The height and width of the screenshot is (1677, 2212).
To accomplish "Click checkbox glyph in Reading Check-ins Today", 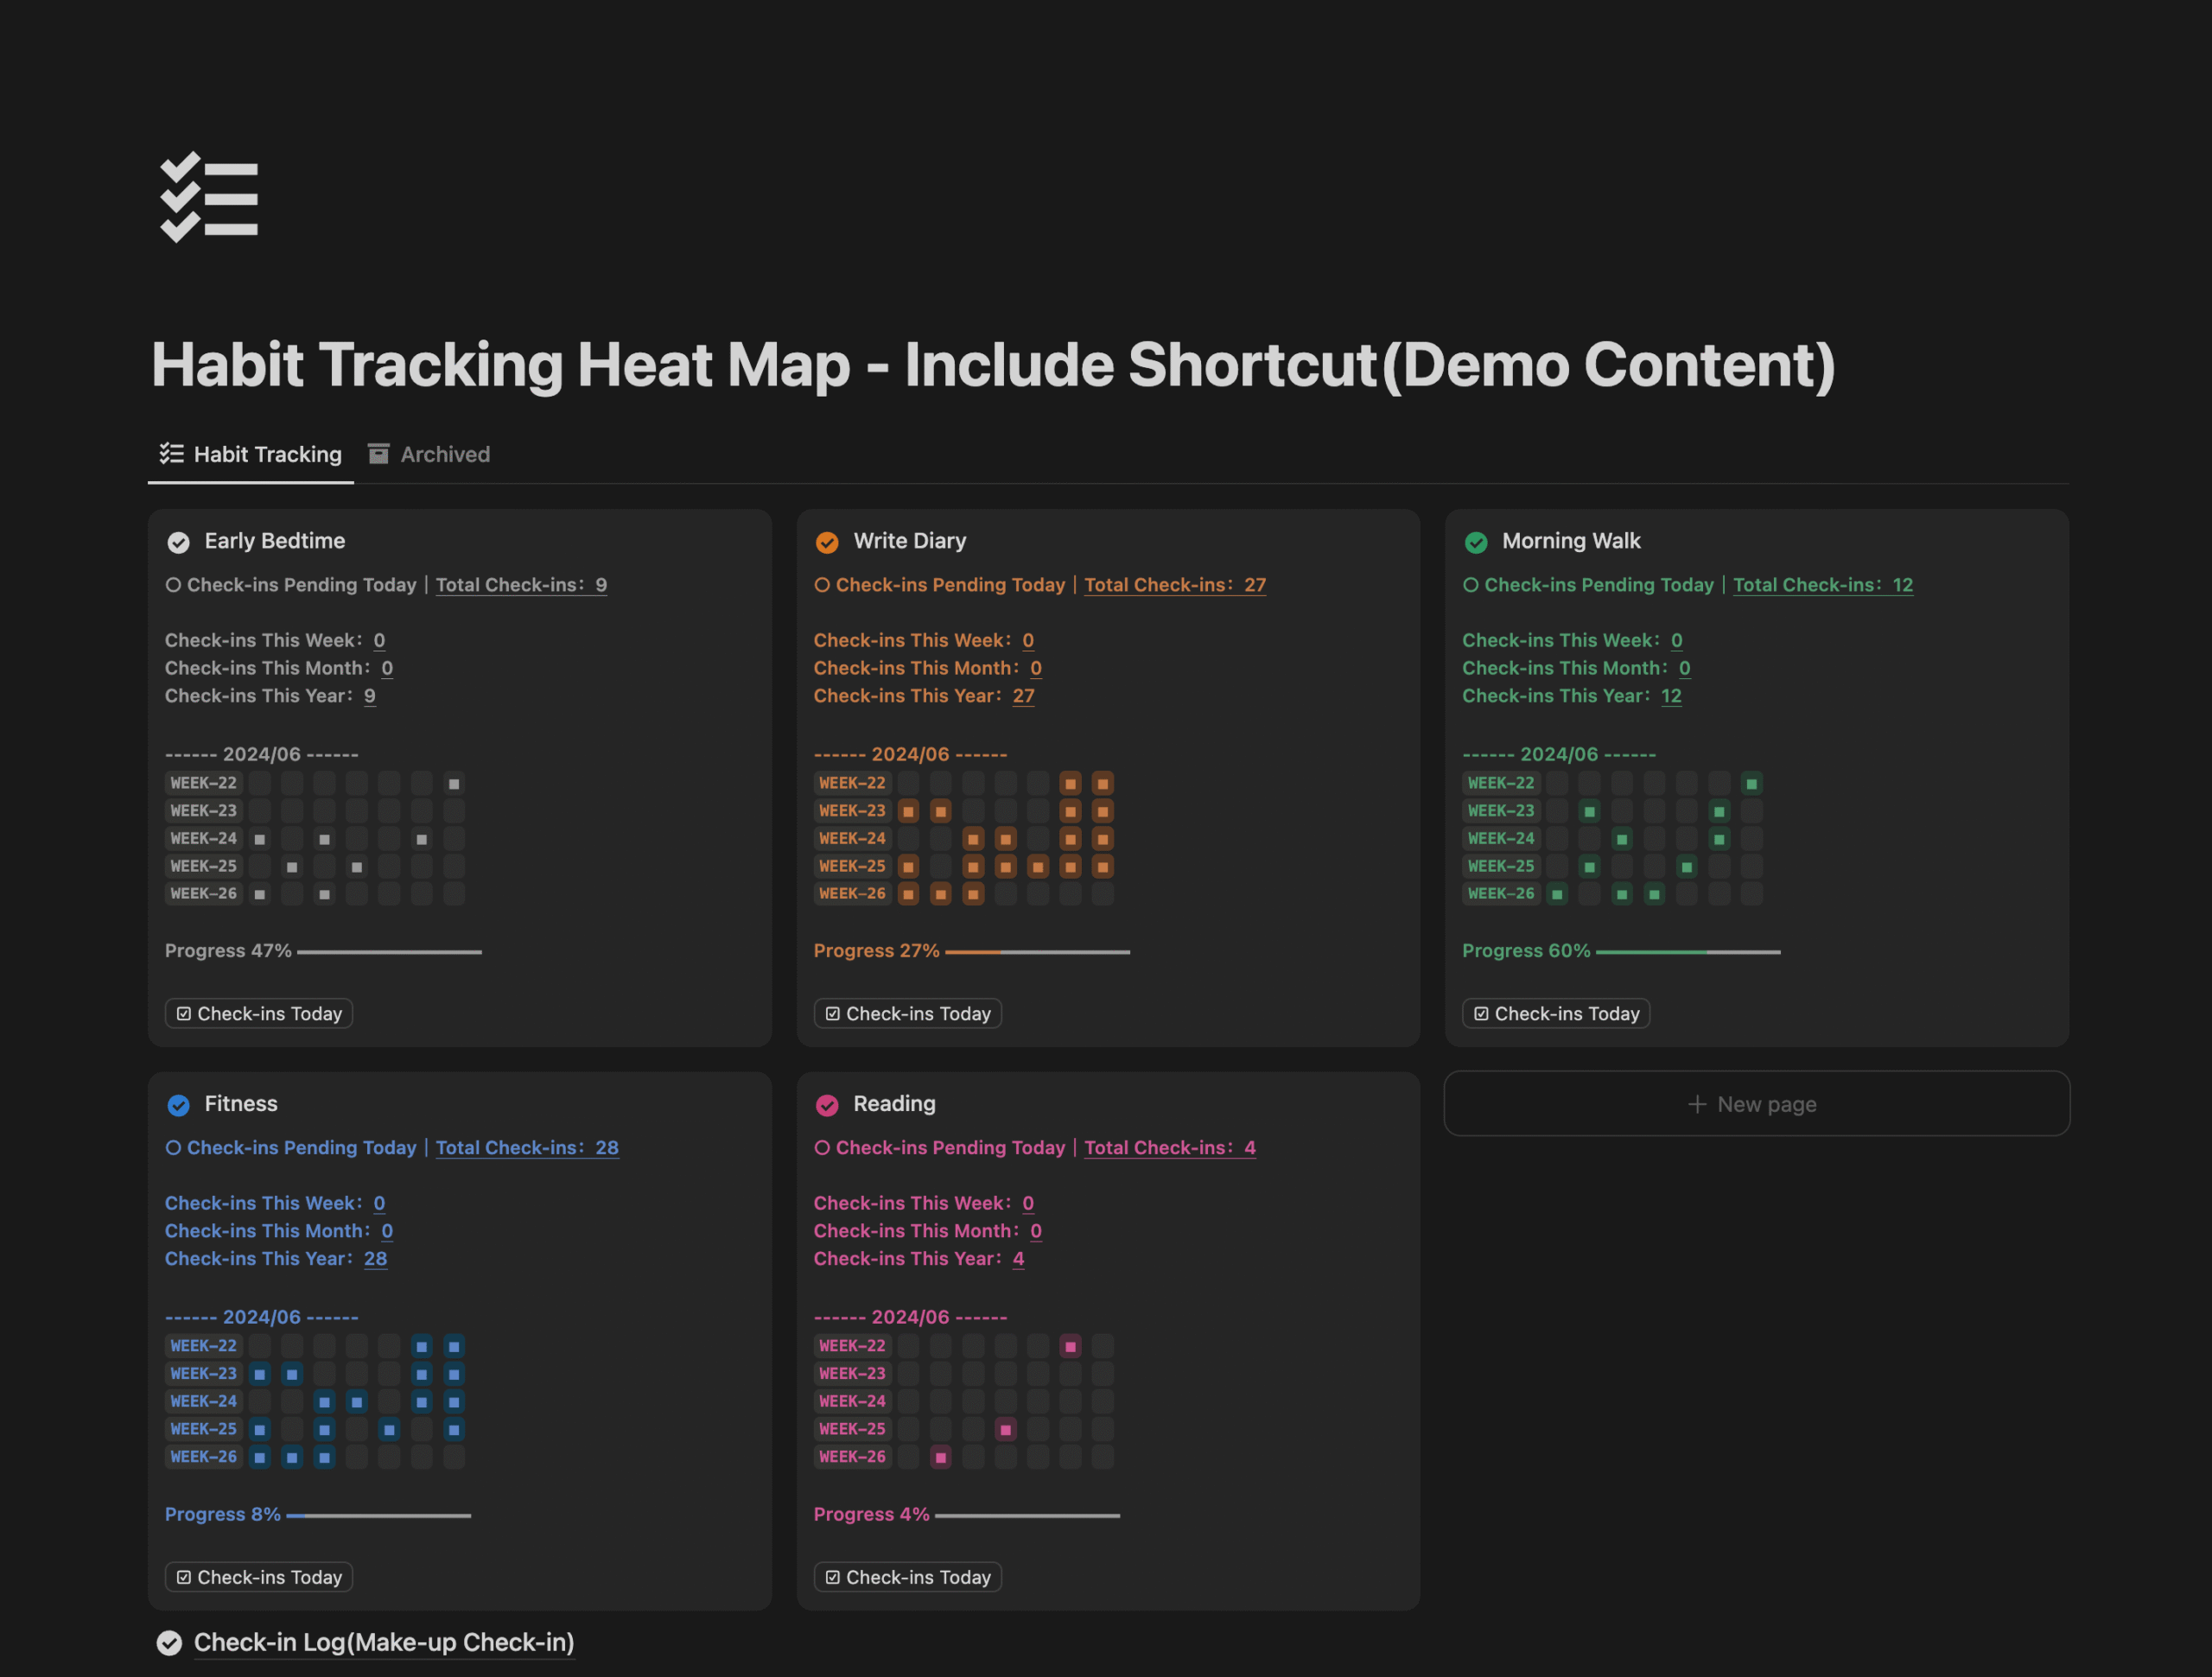I will [833, 1577].
